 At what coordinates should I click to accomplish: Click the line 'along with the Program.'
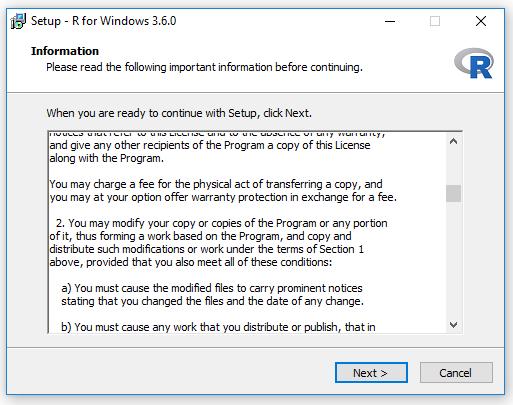click(107, 158)
